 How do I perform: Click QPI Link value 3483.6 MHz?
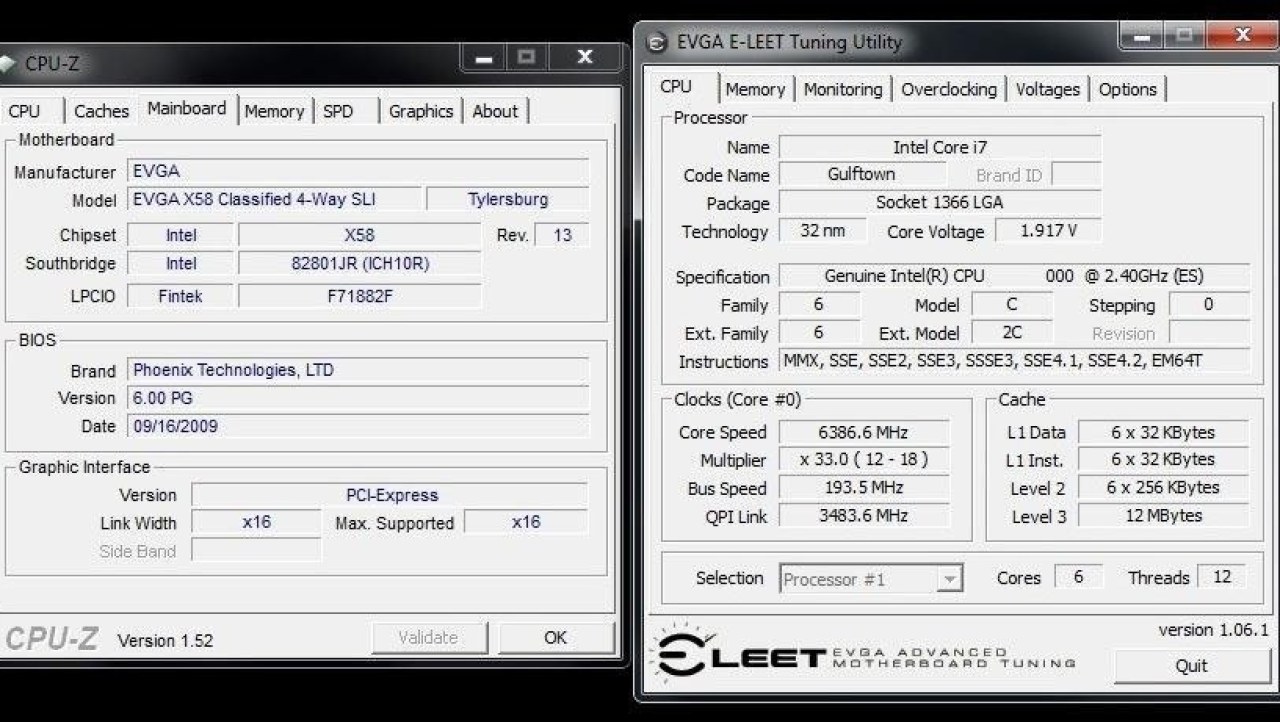point(862,516)
